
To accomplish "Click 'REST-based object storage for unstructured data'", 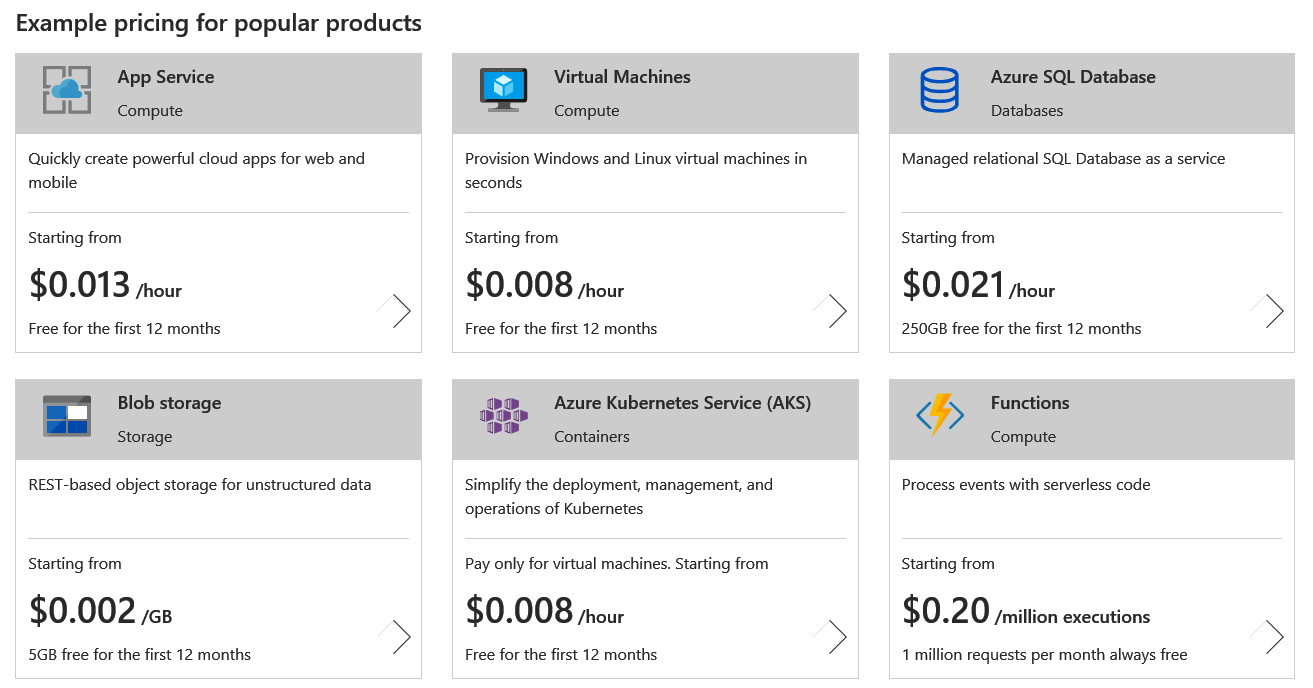I will click(x=200, y=484).
